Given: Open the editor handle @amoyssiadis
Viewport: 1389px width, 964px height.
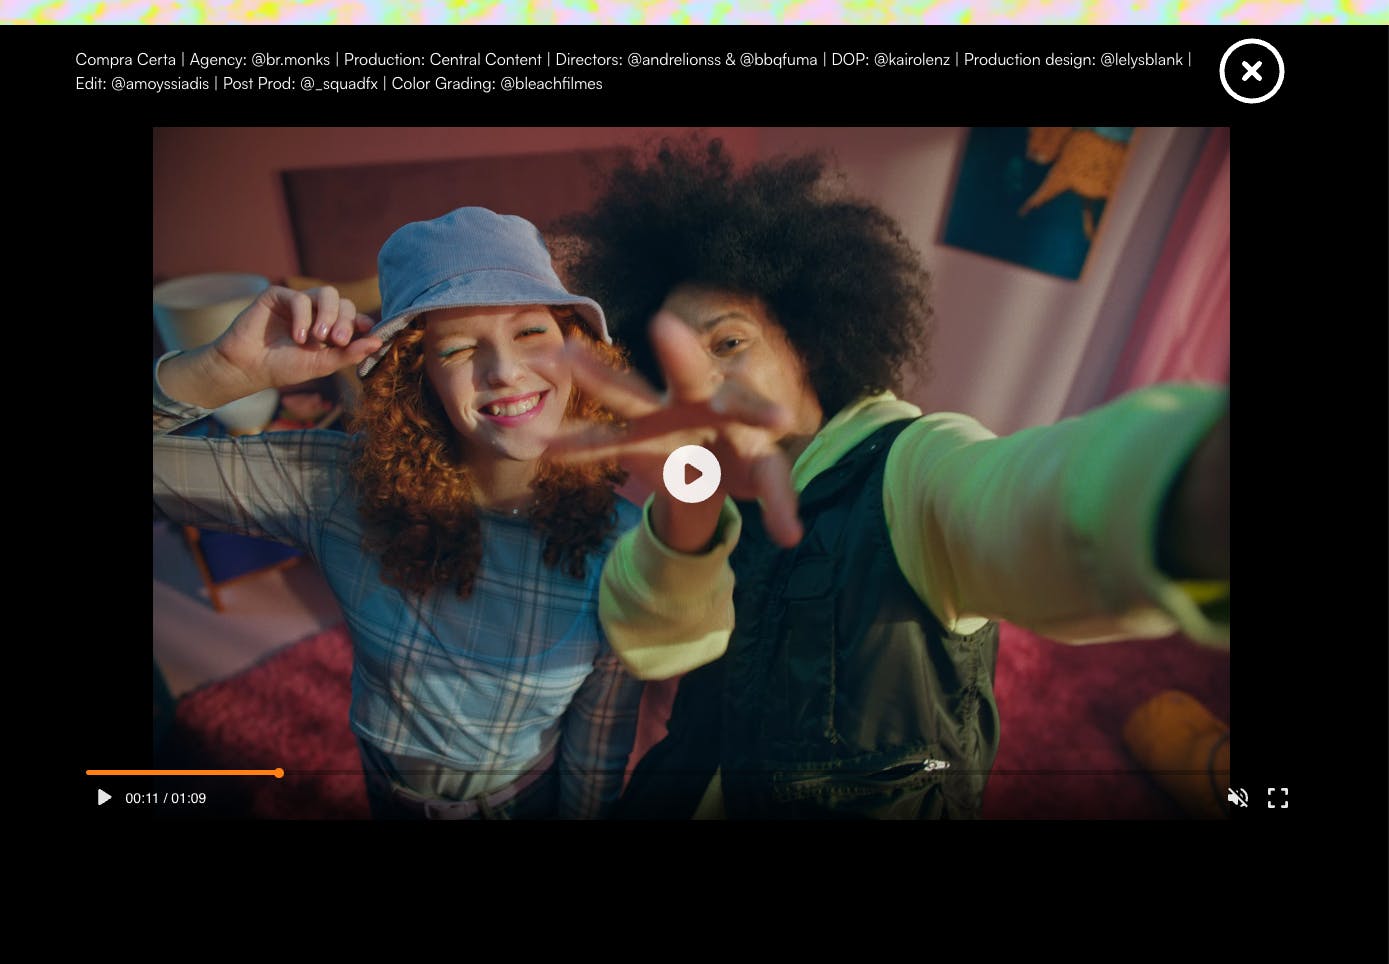Looking at the screenshot, I should pyautogui.click(x=160, y=84).
